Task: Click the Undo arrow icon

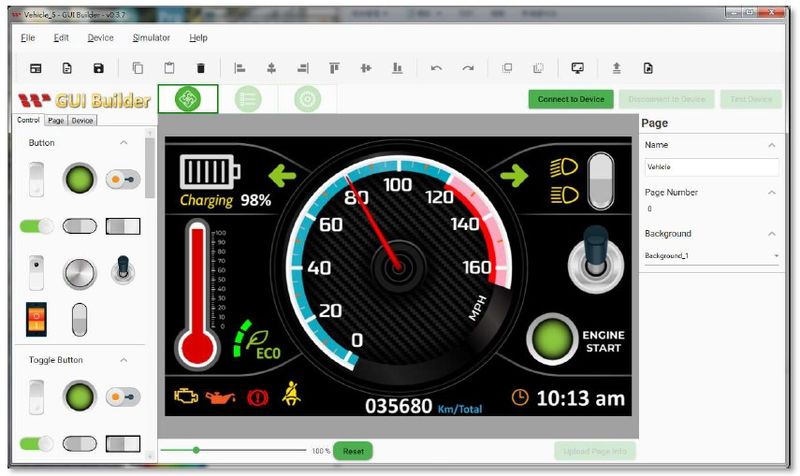Action: click(436, 68)
